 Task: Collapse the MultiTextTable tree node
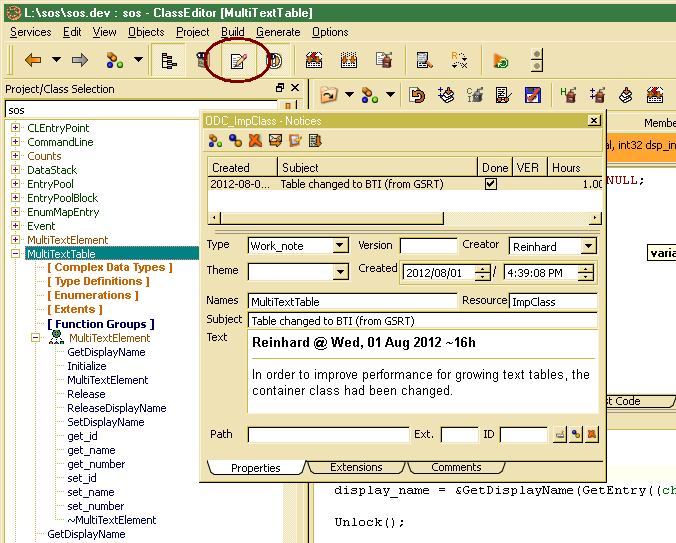click(16, 254)
